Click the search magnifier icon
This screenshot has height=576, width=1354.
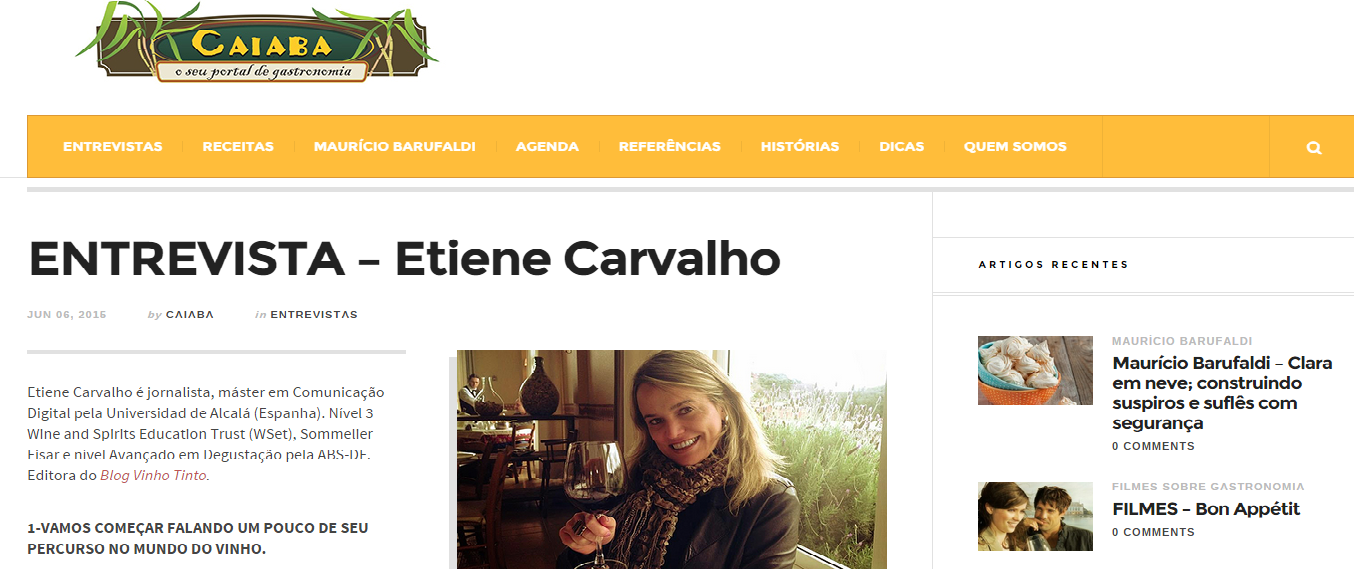(1313, 147)
